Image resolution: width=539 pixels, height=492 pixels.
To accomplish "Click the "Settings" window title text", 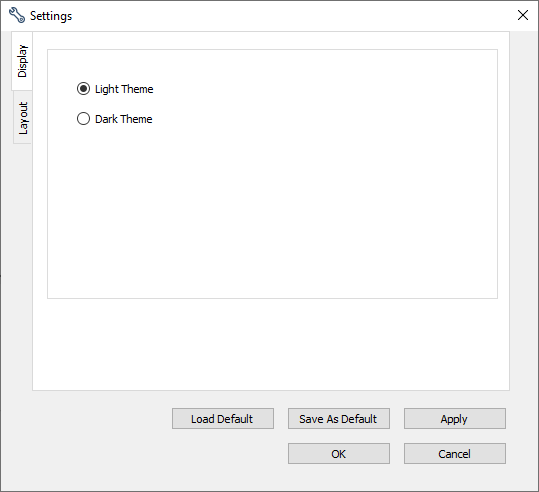I will [x=51, y=16].
